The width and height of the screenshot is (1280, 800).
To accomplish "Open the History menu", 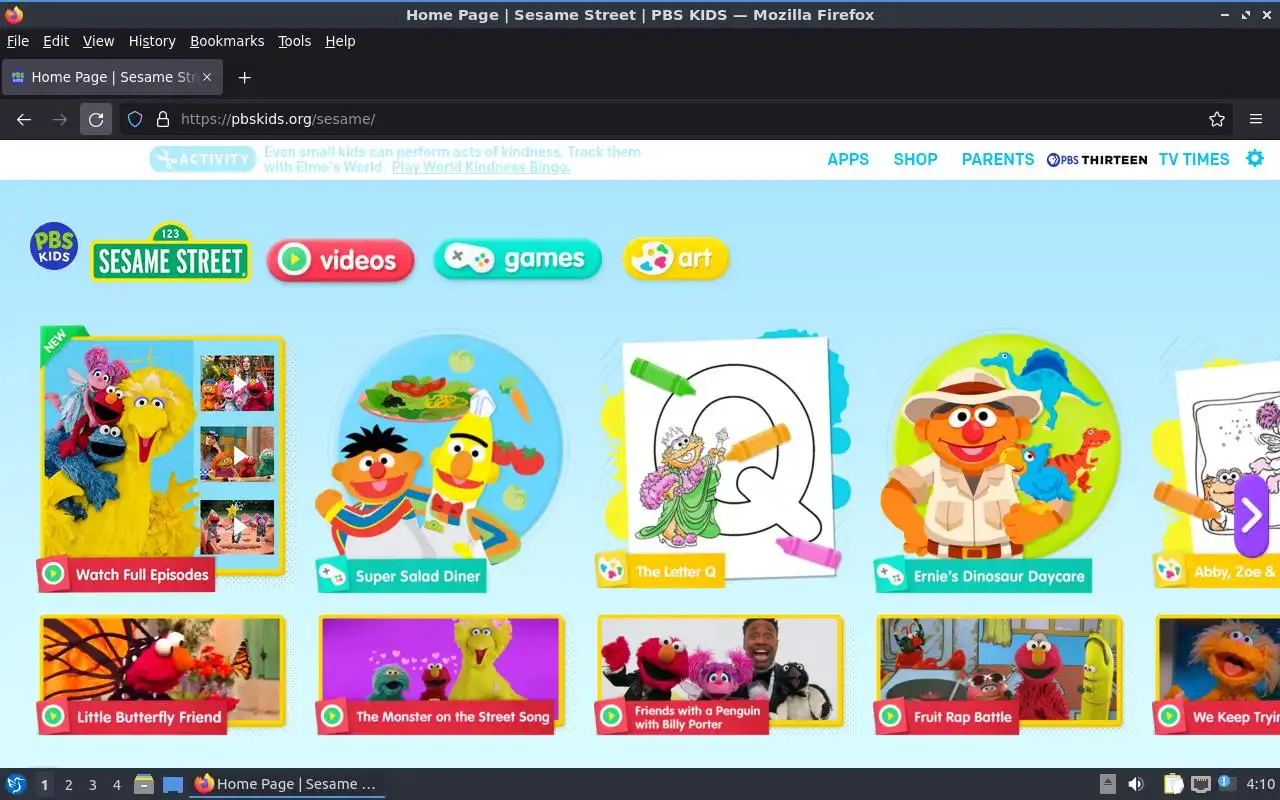I will 152,41.
